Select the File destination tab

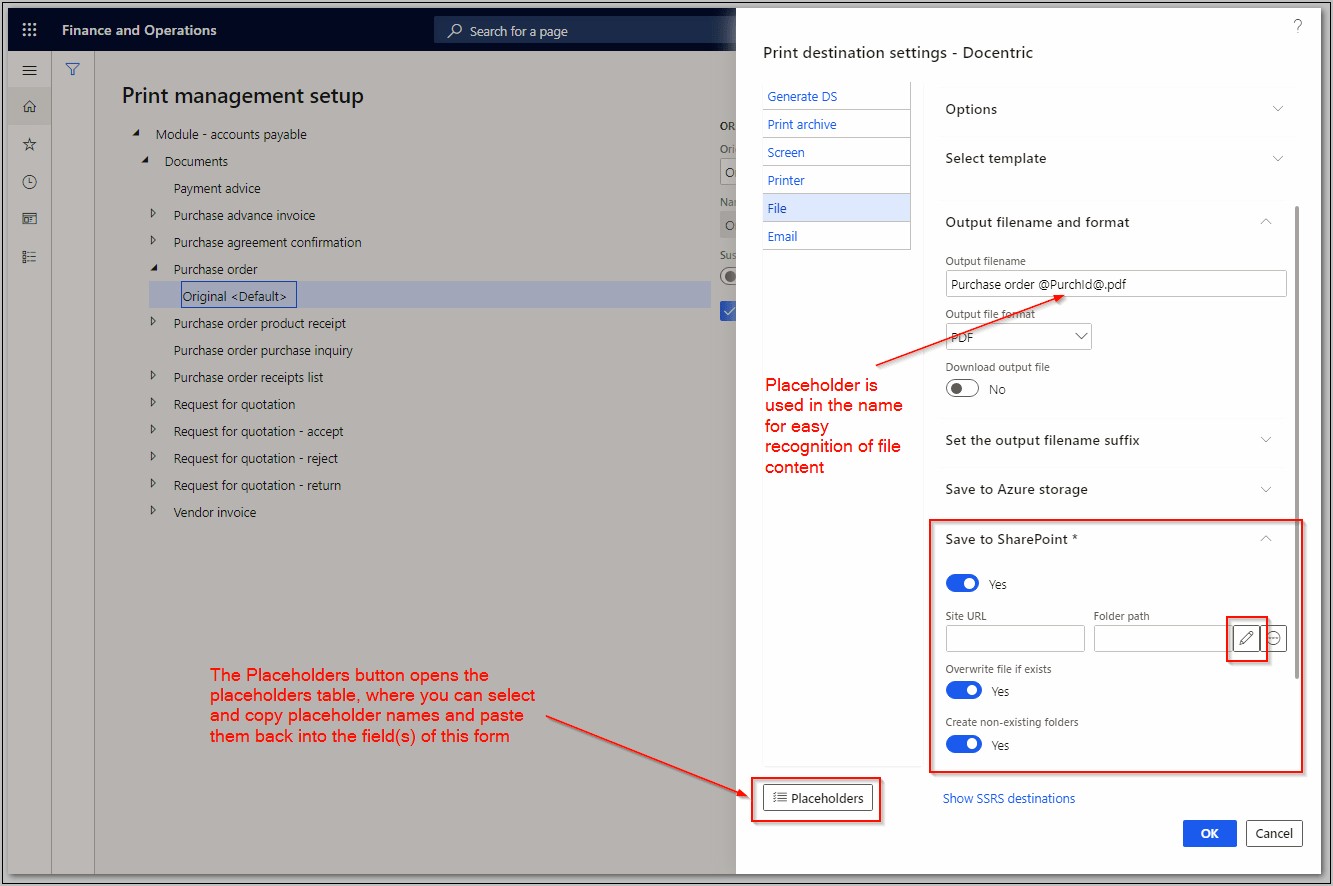coord(836,208)
